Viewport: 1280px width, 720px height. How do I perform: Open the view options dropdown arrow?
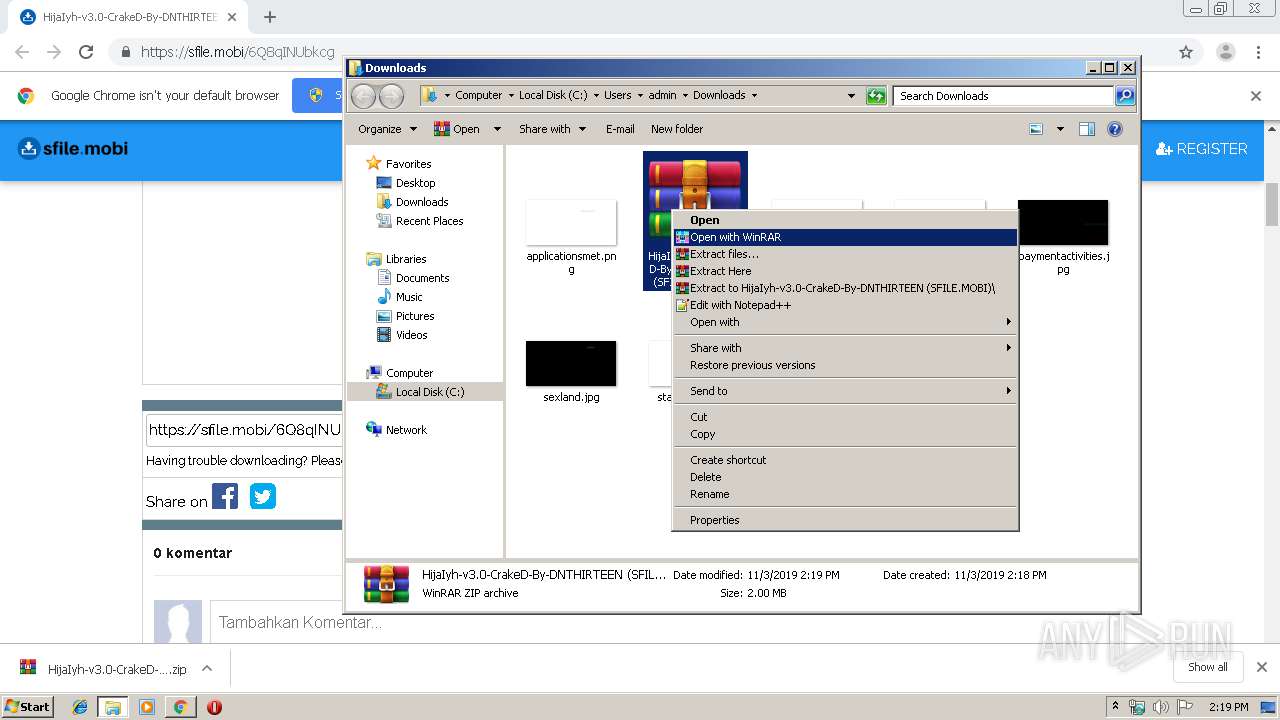pos(1060,129)
